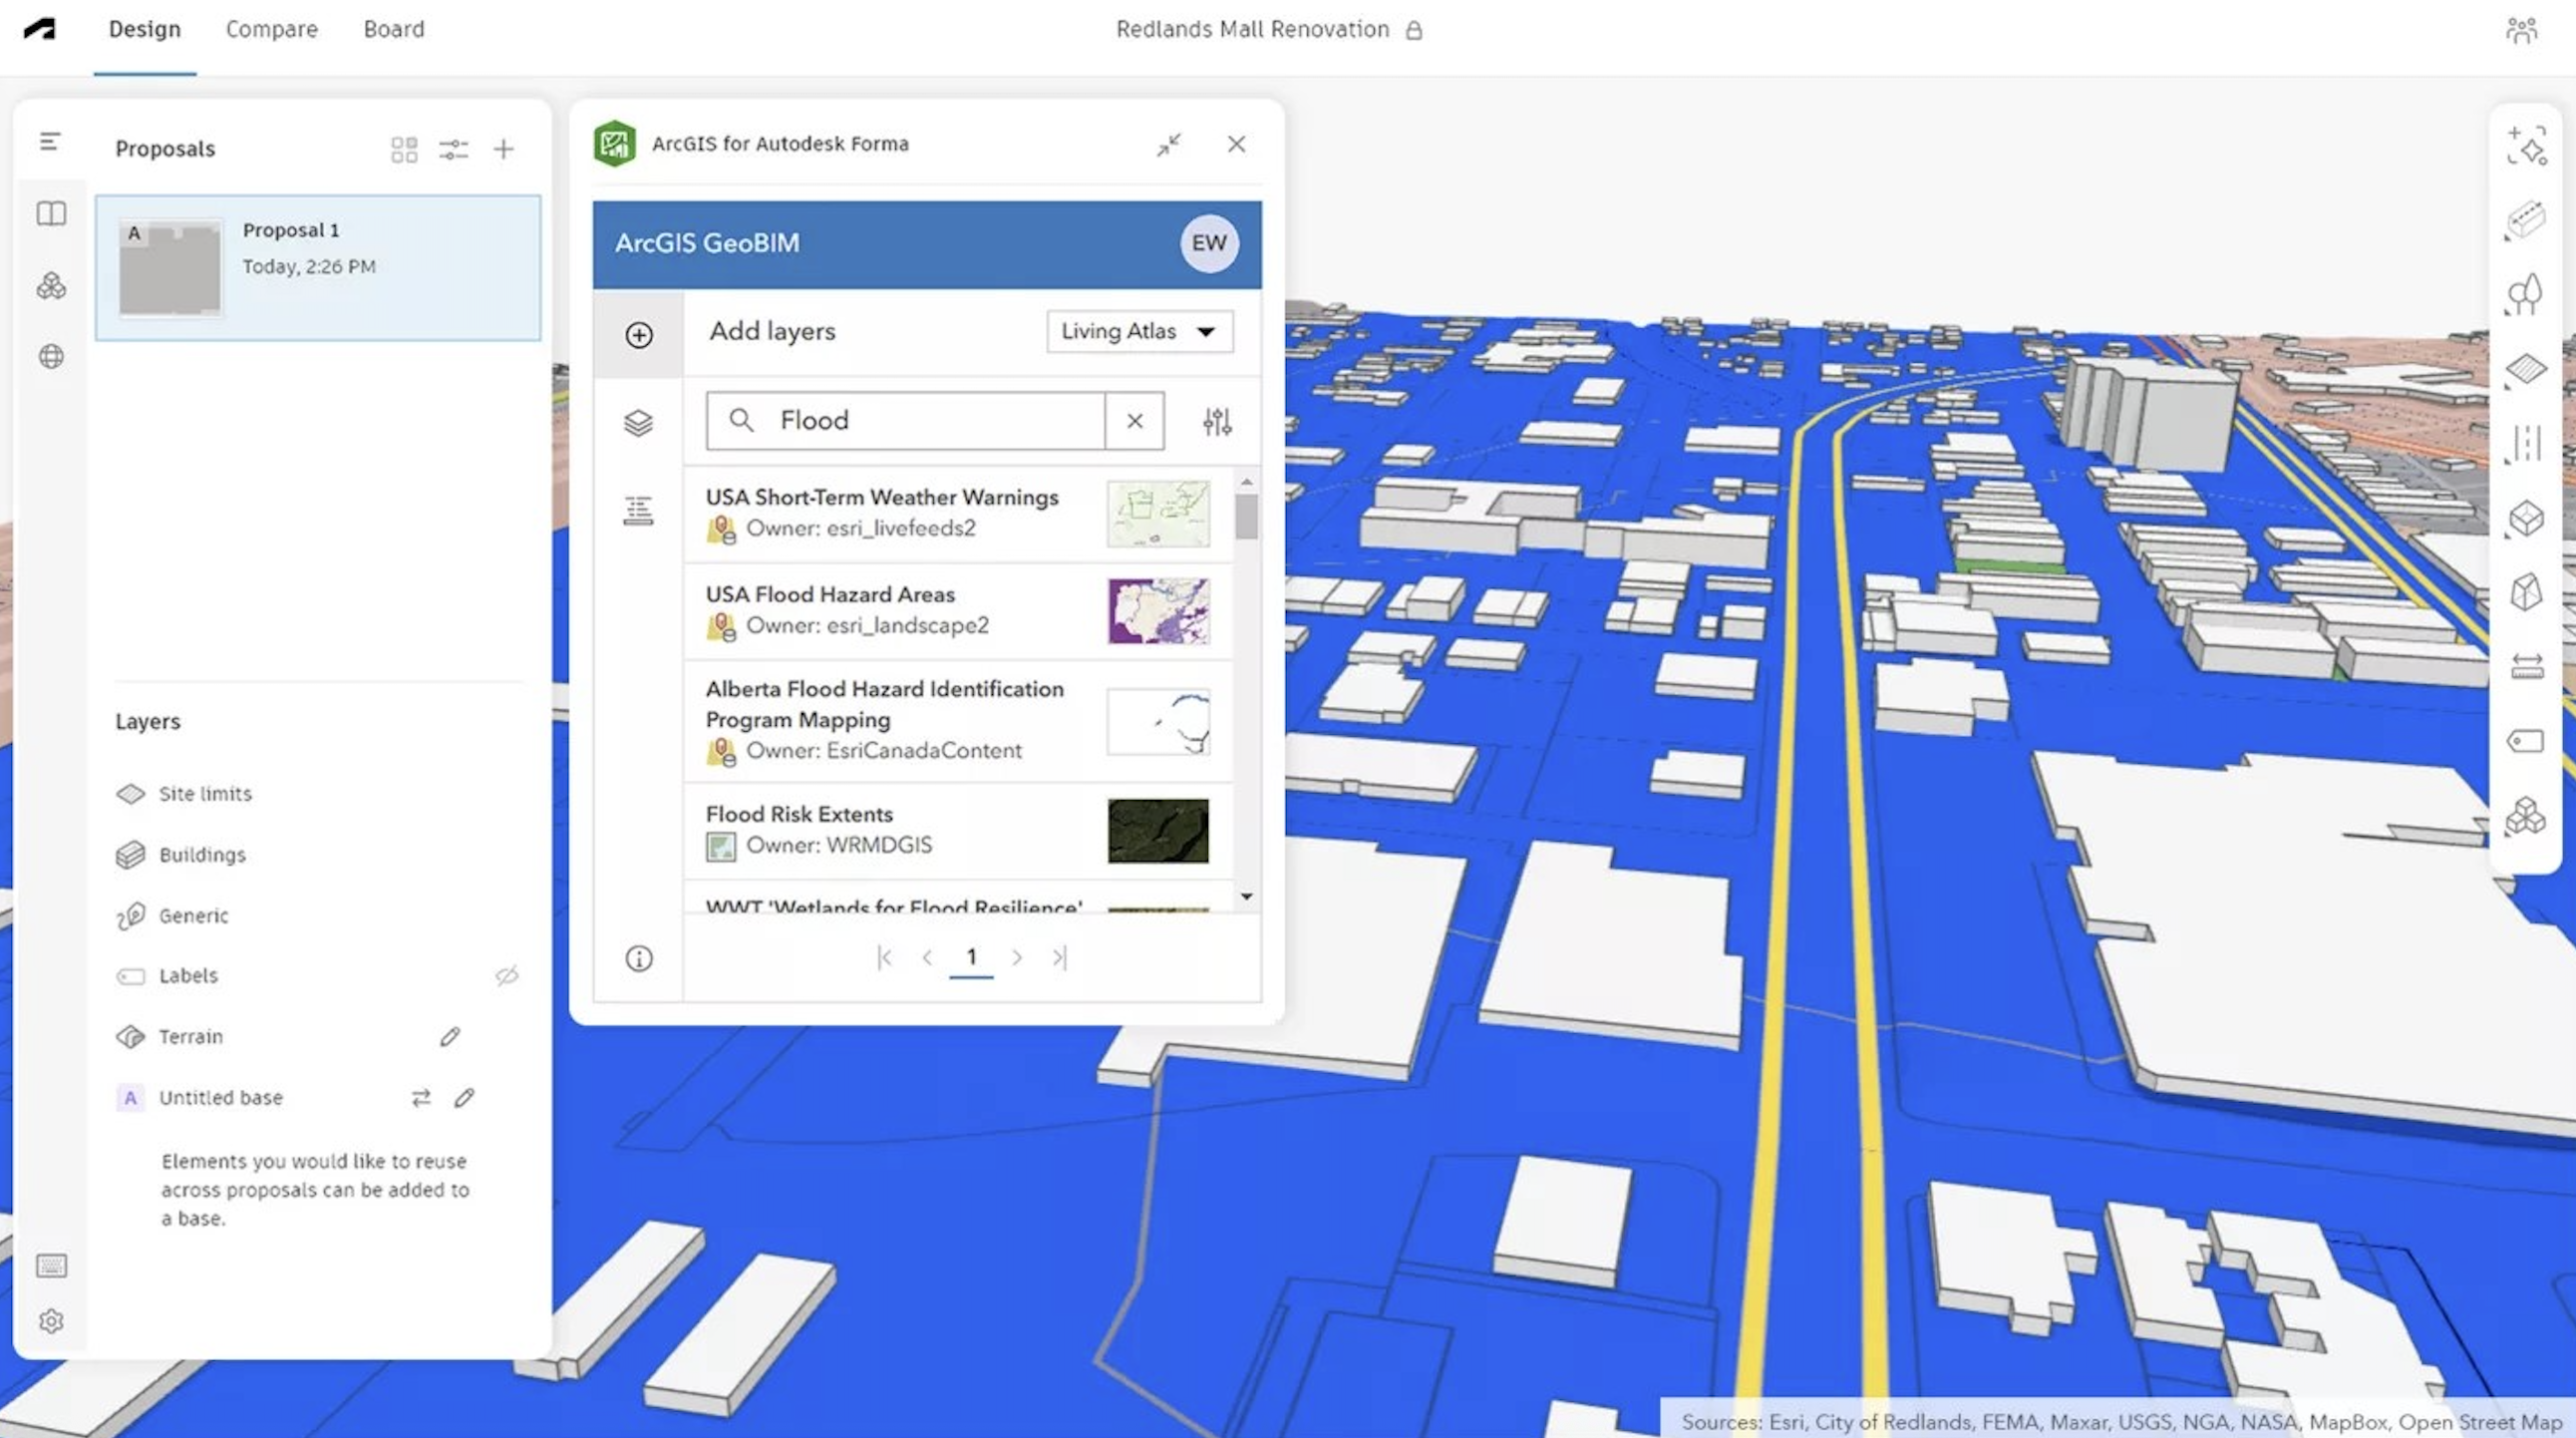Switch proposals to grid view
The width and height of the screenshot is (2576, 1438).
(404, 149)
